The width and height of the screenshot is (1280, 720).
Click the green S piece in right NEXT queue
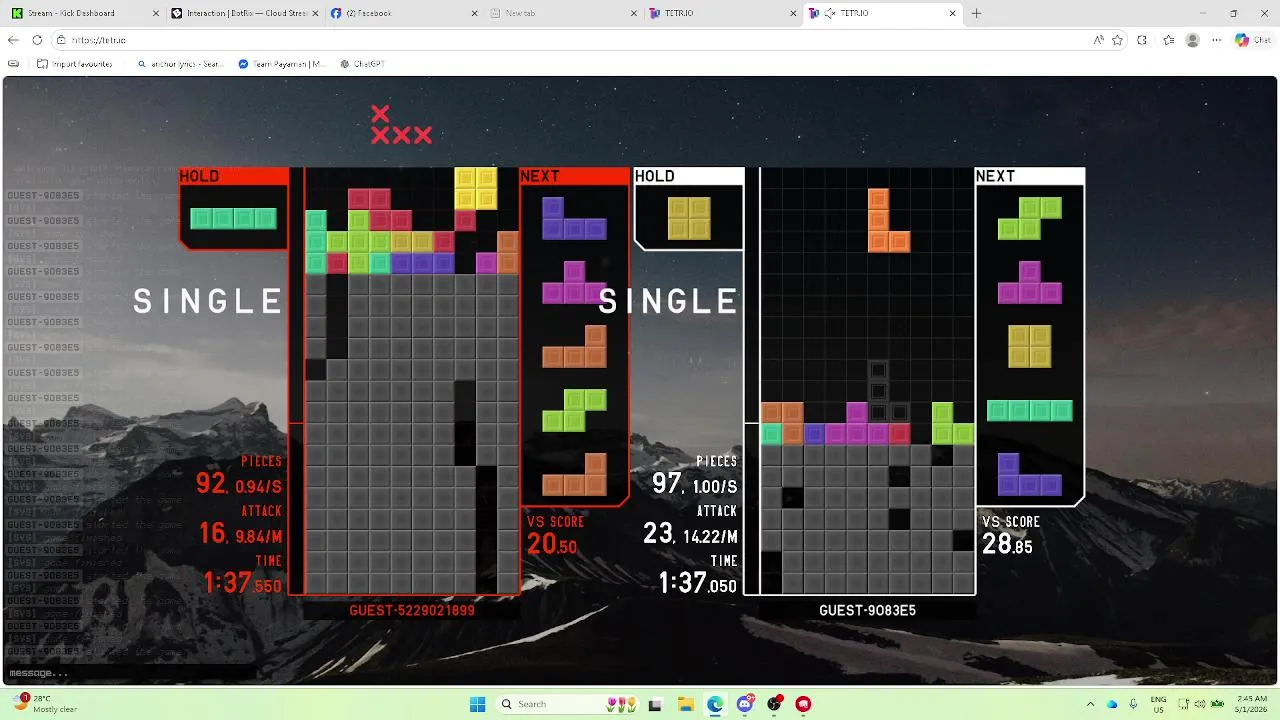pyautogui.click(x=1029, y=218)
